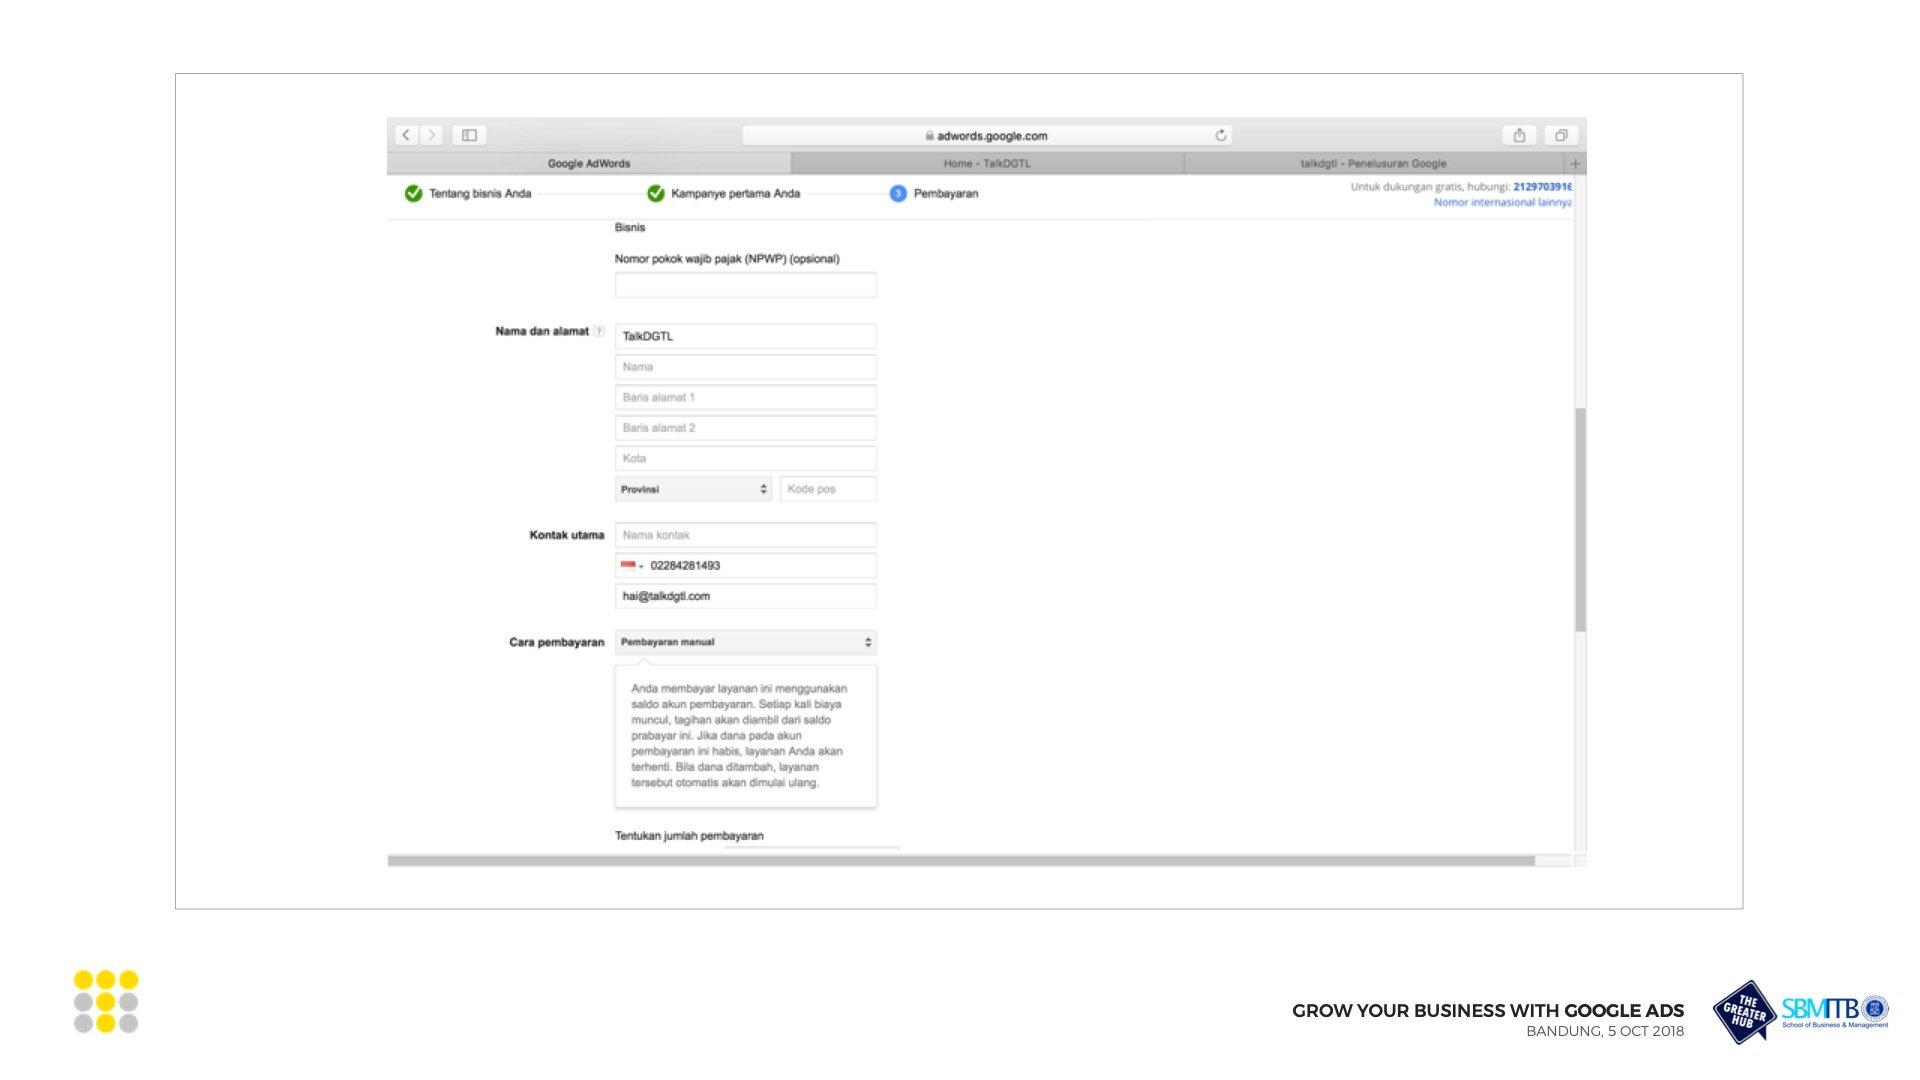This screenshot has width=1920, height=1080.
Task: Go to Kampanye pertama Anda step
Action: 734,194
